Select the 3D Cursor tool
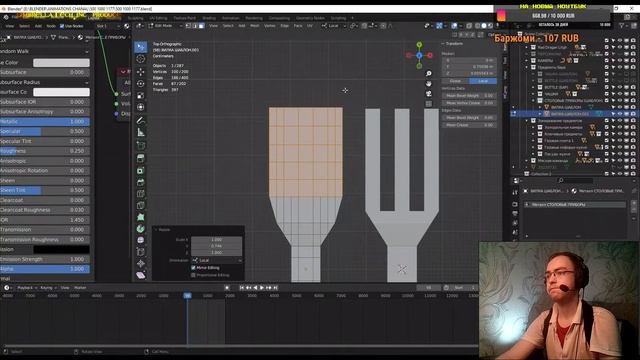The width and height of the screenshot is (640, 360). (140, 59)
